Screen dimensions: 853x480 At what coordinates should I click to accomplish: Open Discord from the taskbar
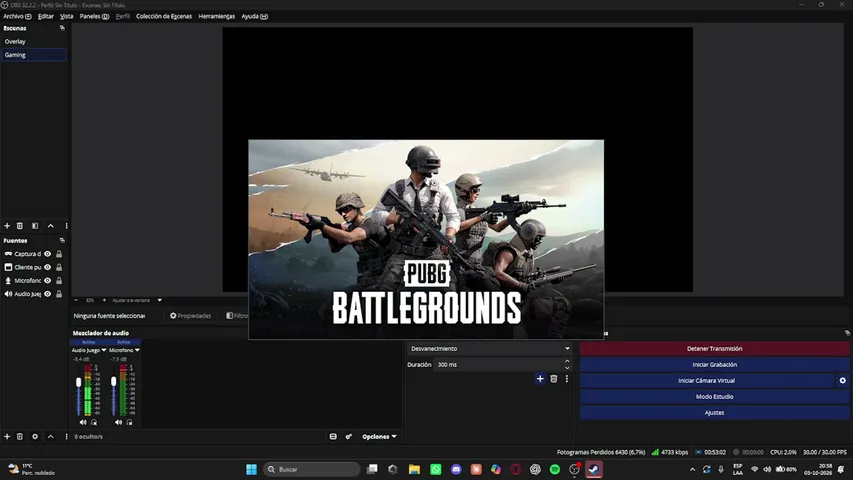tap(456, 469)
